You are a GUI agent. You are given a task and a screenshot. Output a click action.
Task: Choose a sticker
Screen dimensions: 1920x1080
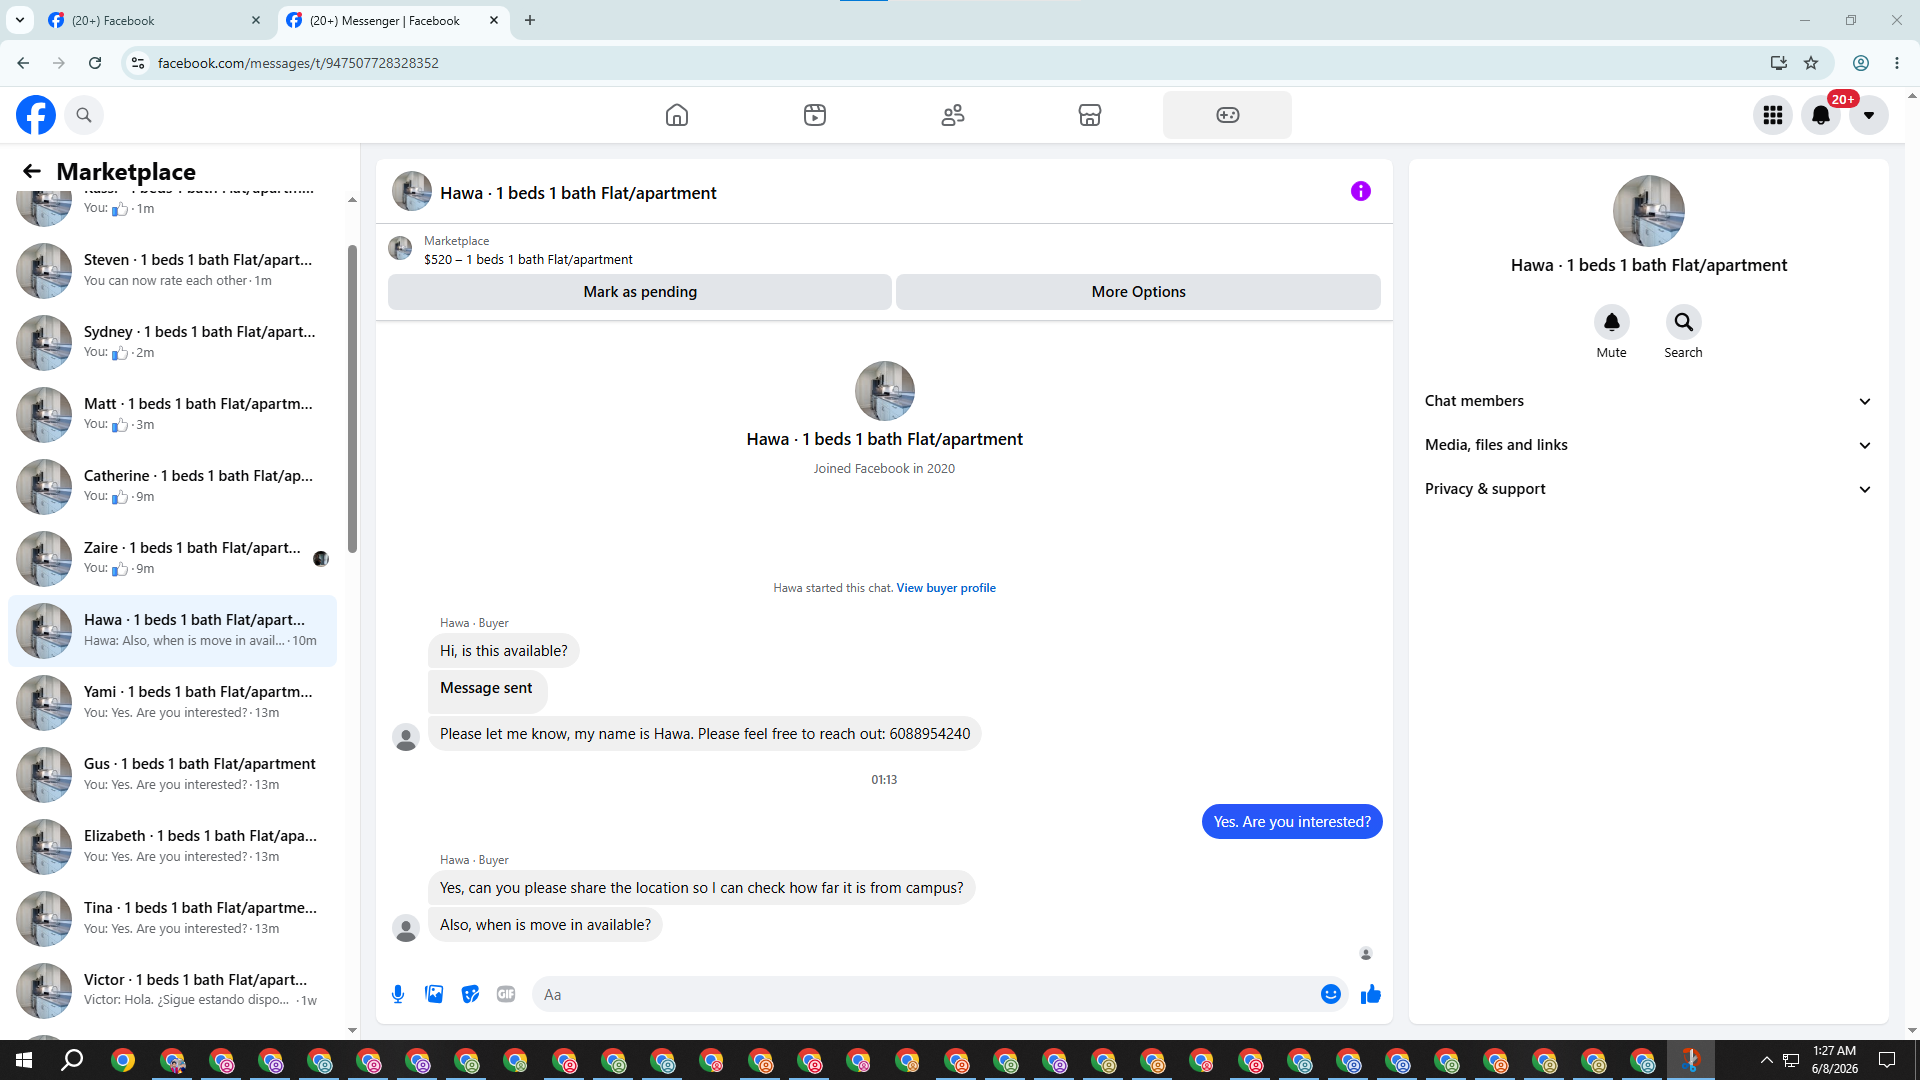tap(470, 994)
